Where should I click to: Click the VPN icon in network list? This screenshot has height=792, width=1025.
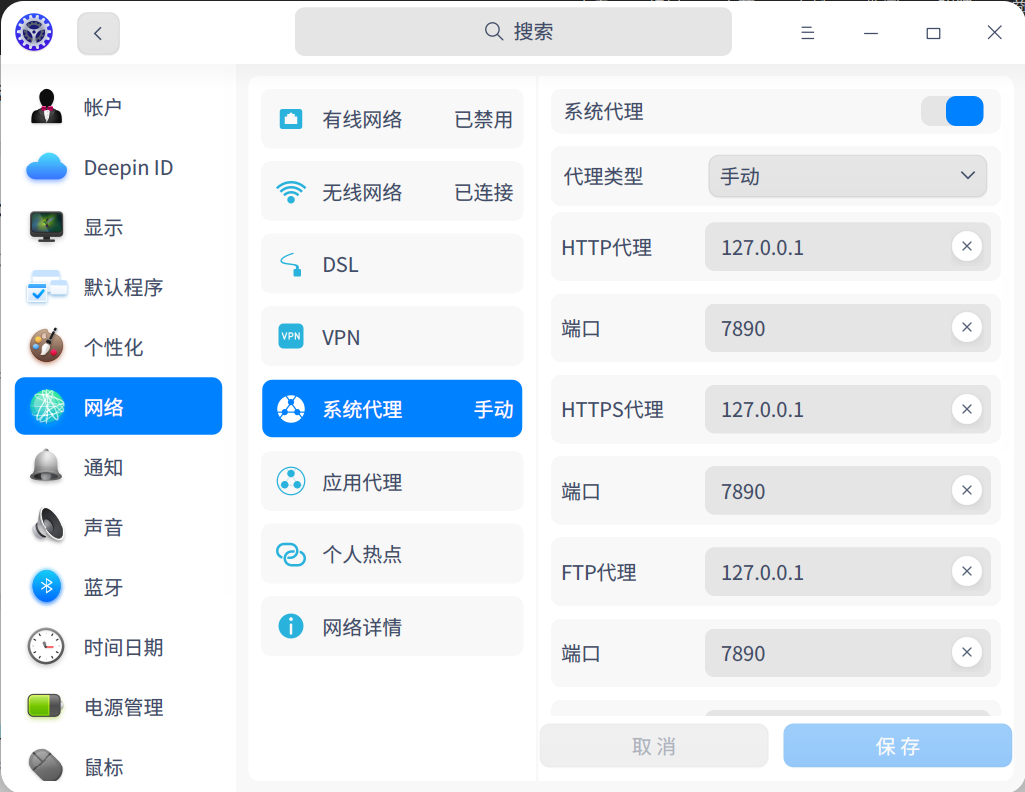click(x=290, y=336)
